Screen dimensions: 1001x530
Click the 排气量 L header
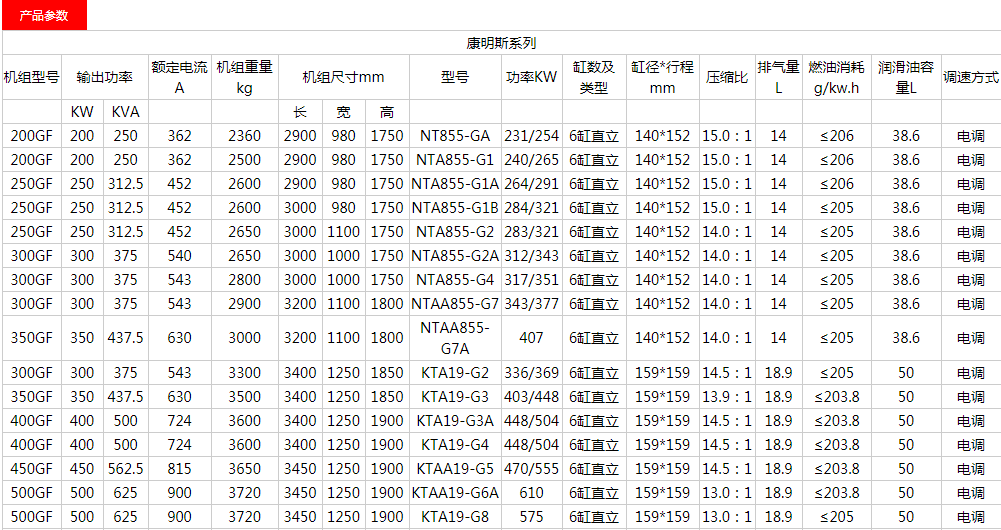[778, 77]
